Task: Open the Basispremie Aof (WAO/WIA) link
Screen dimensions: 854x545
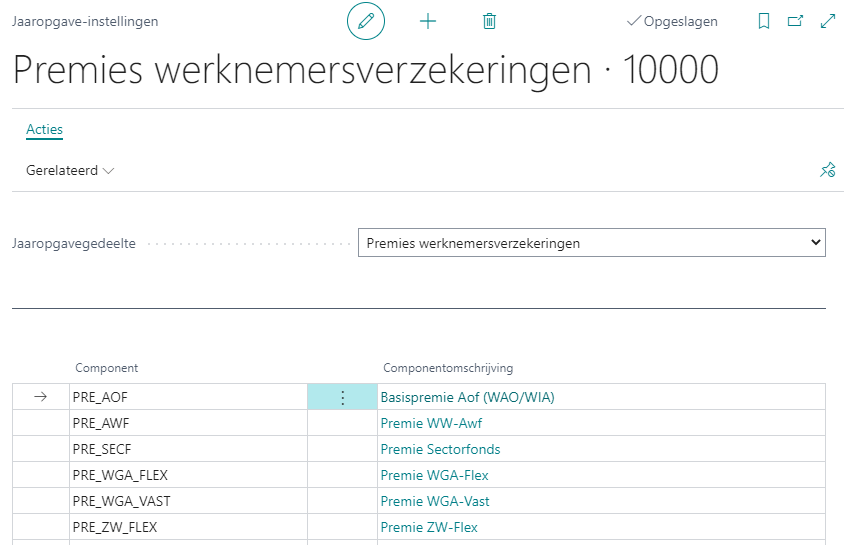Action: (467, 397)
